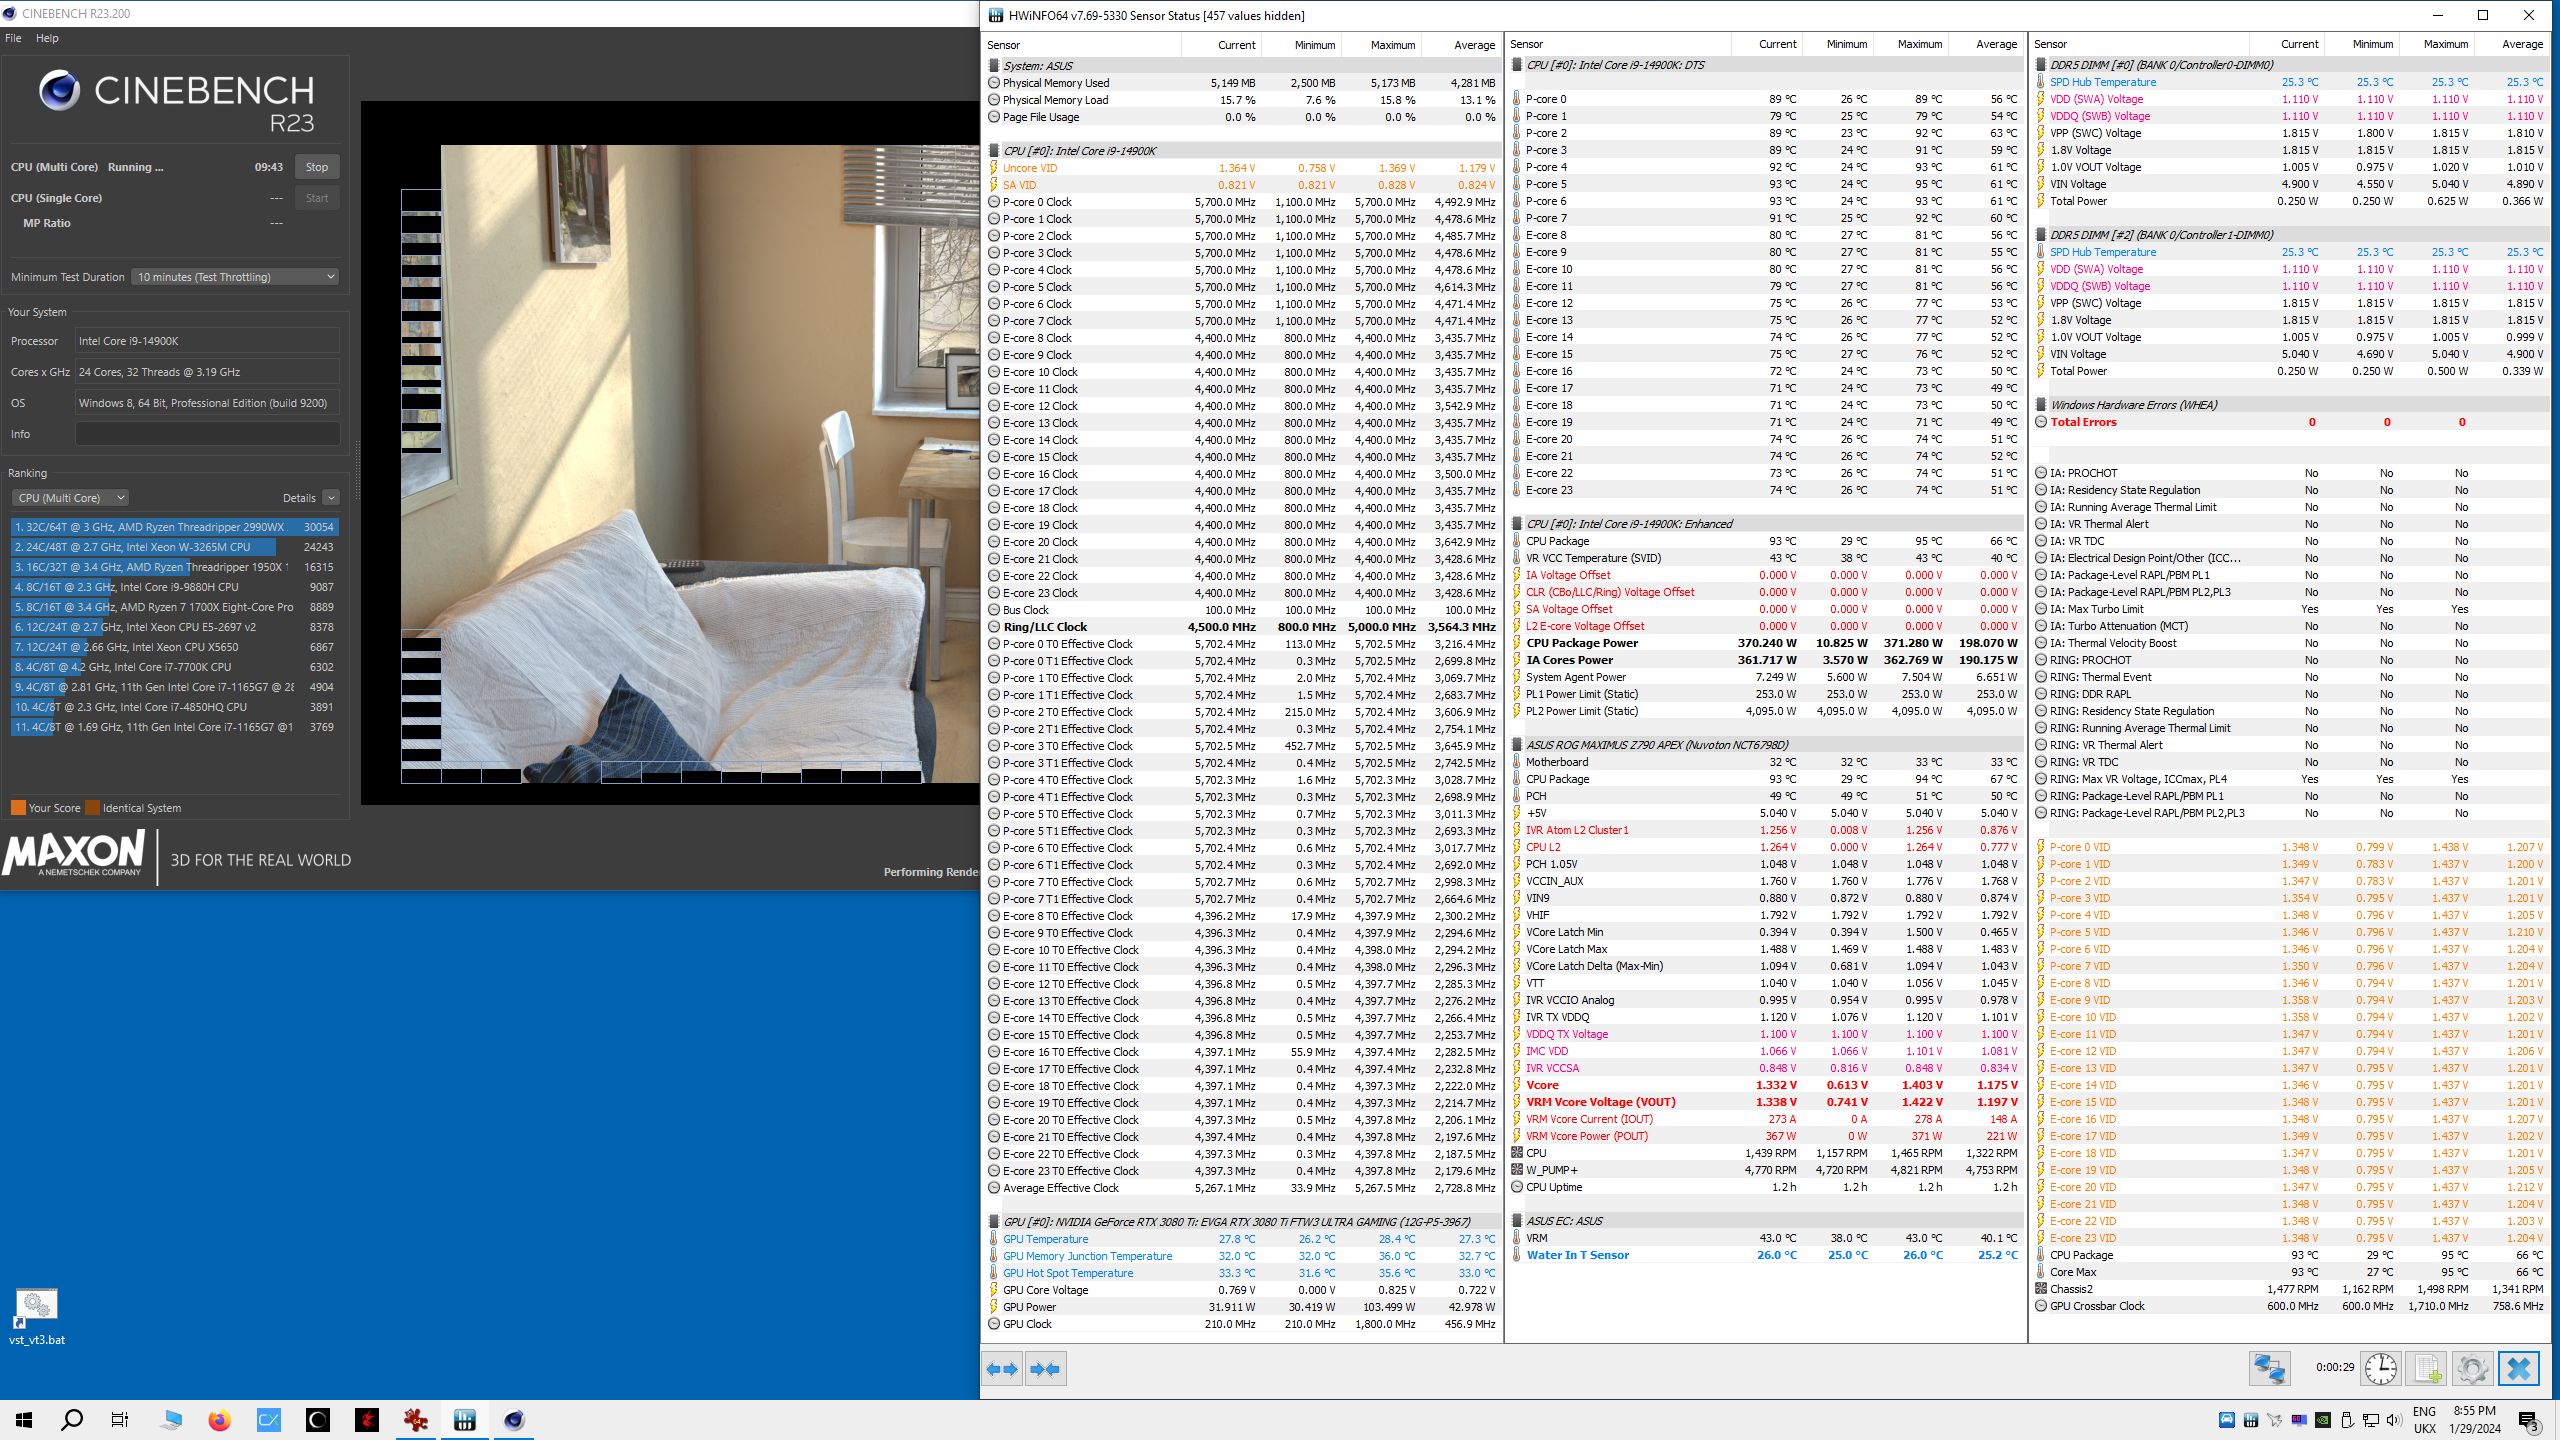2560x1440 pixels.
Task: Select Xeon W-3265M ranking bar
Action: coord(175,547)
